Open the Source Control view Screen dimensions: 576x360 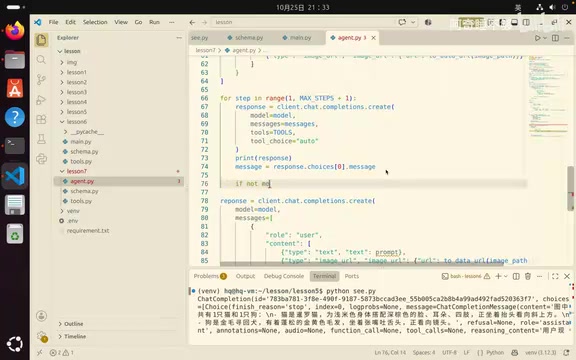click(x=41, y=79)
